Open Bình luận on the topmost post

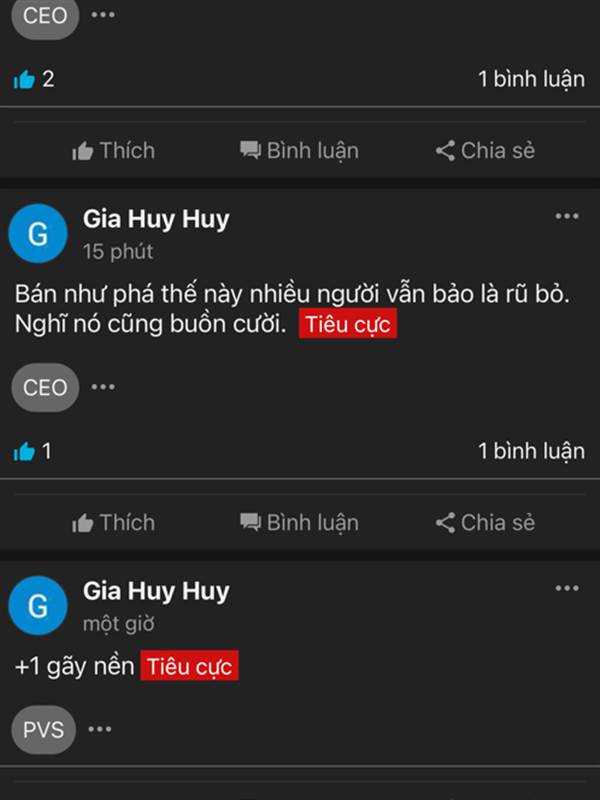(299, 151)
